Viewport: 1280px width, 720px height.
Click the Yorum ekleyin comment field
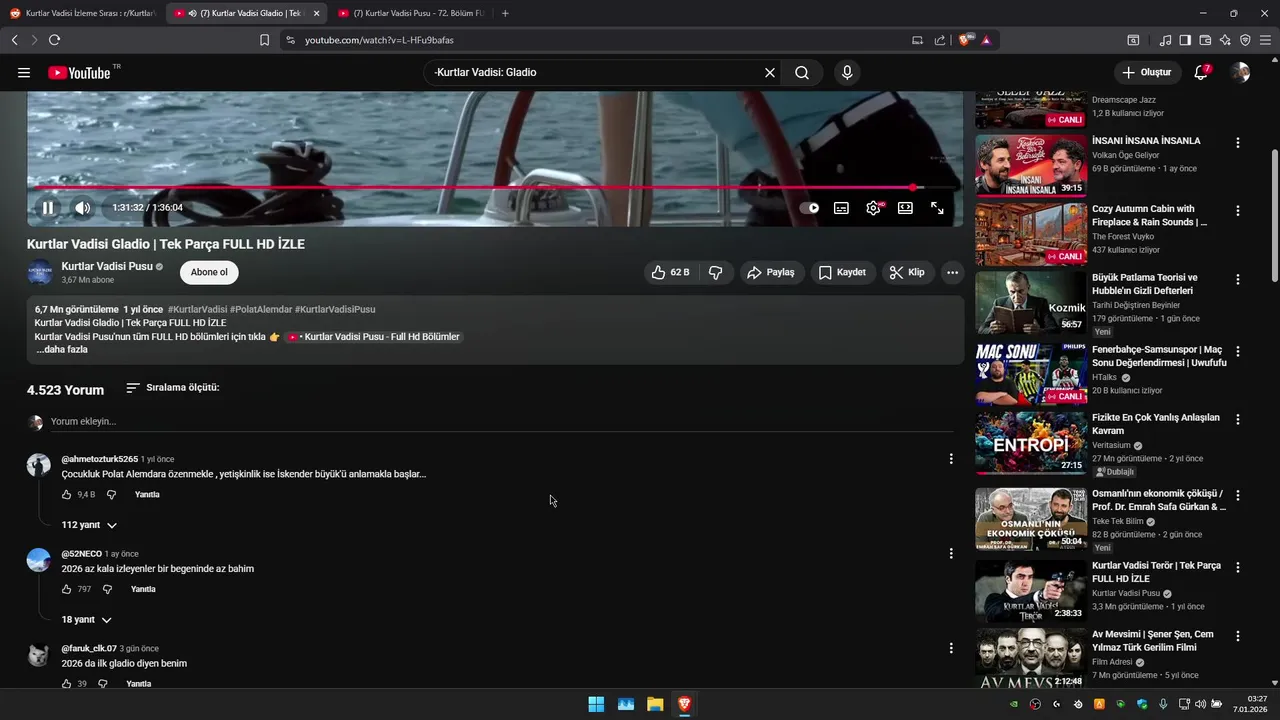500,422
